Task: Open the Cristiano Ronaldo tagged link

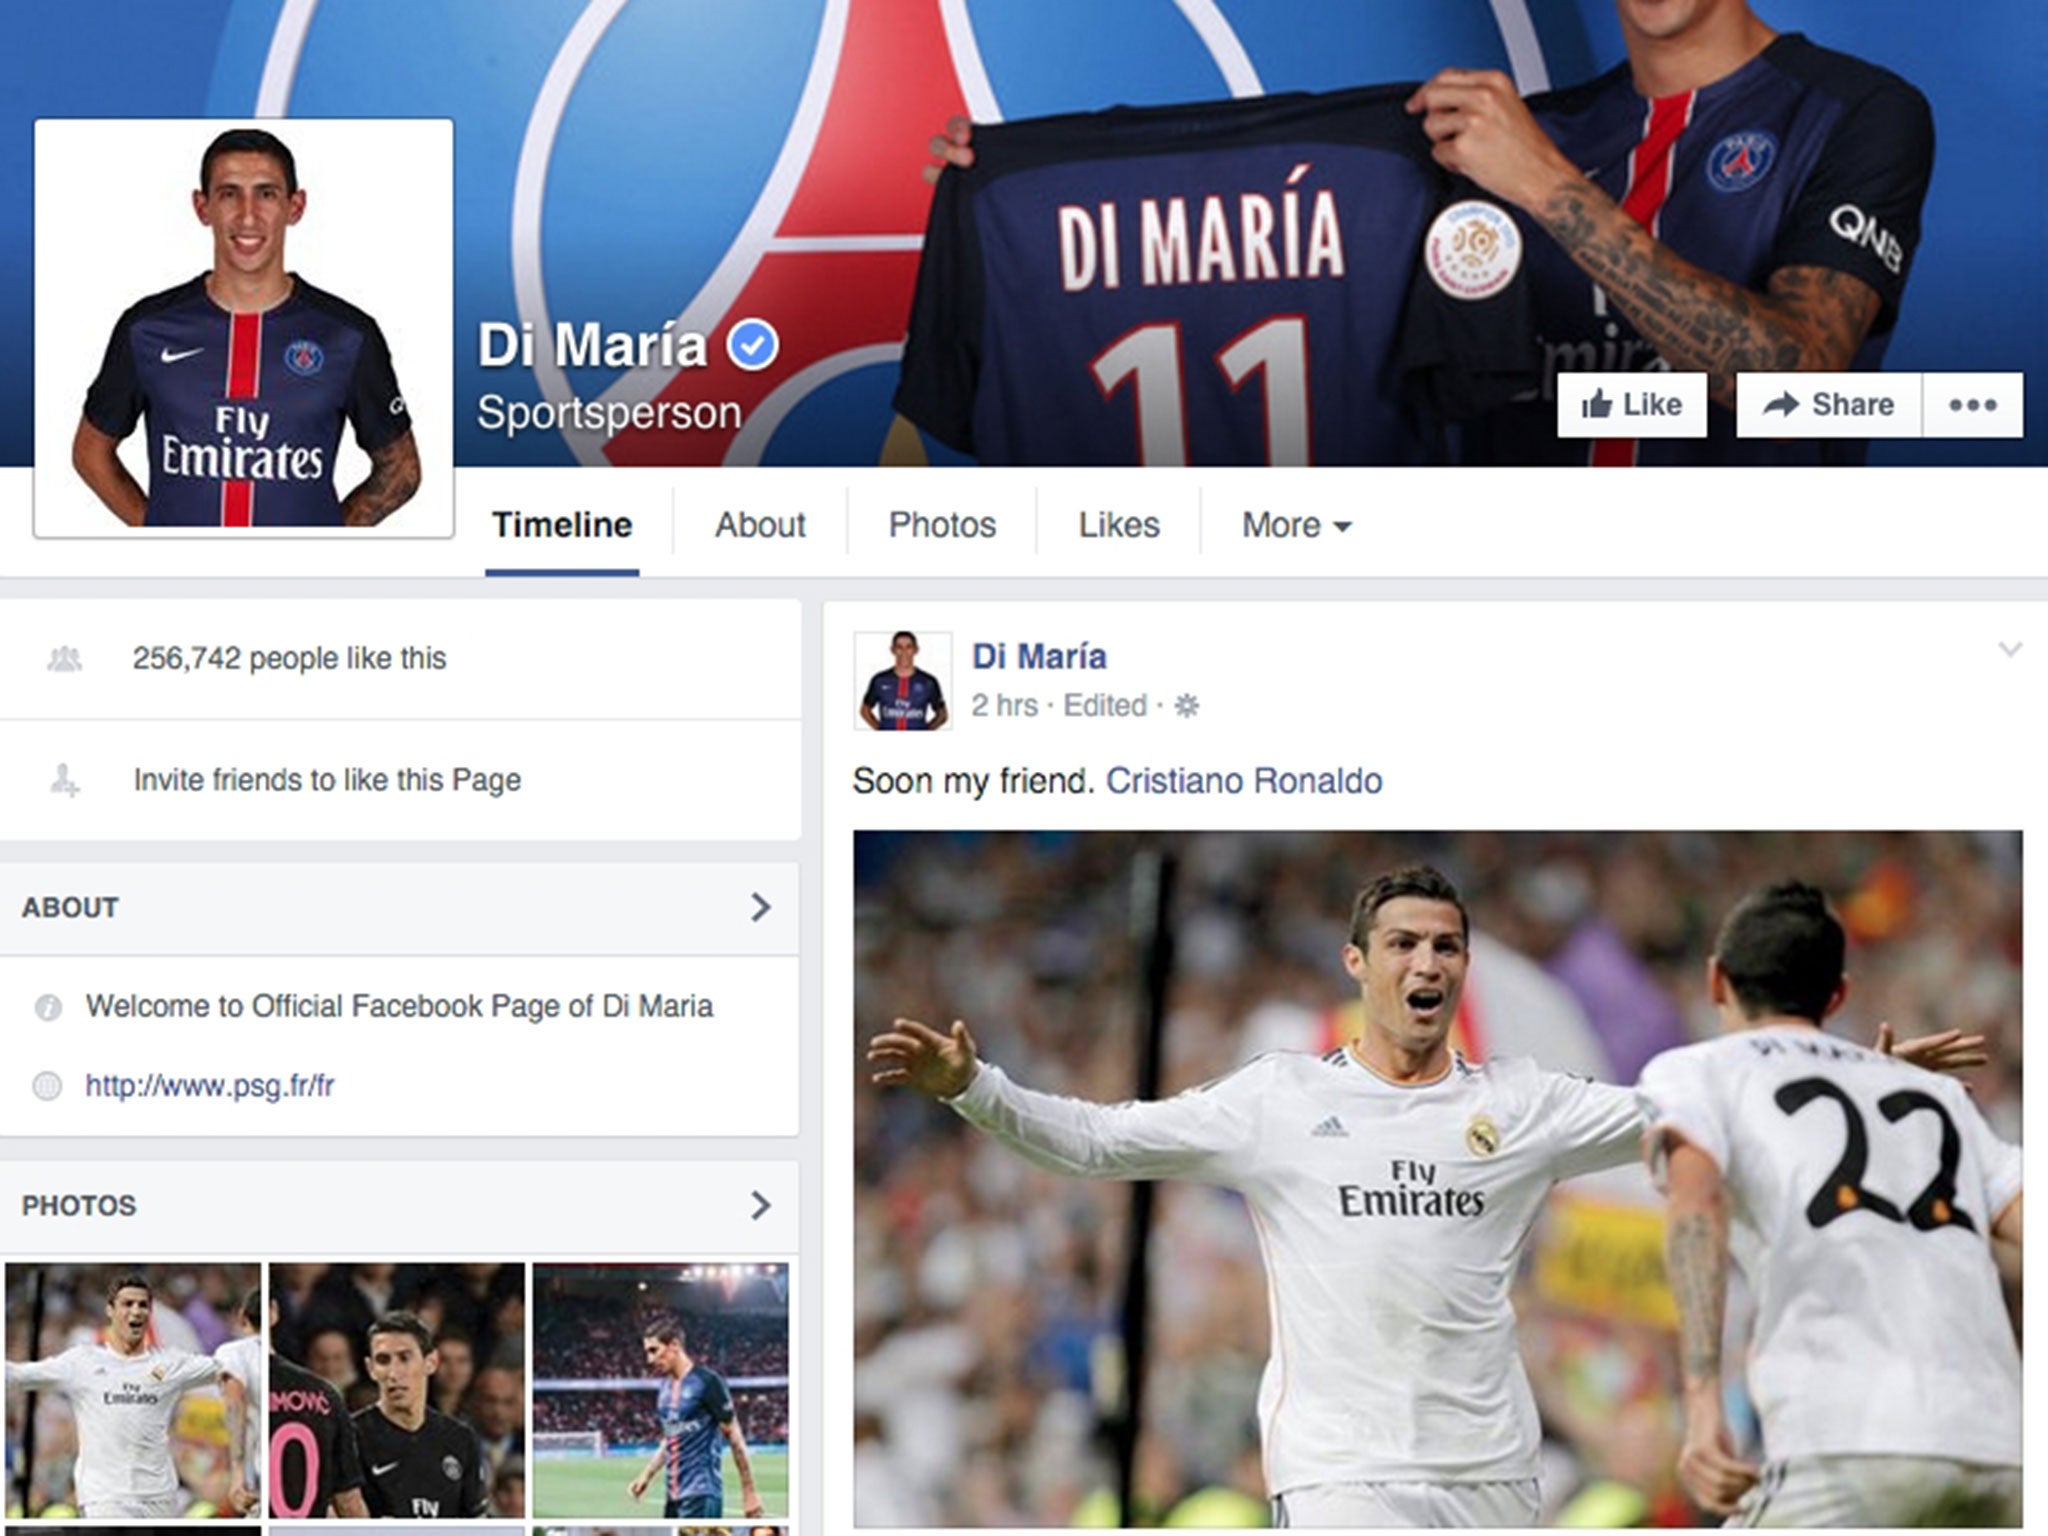Action: [x=1244, y=781]
